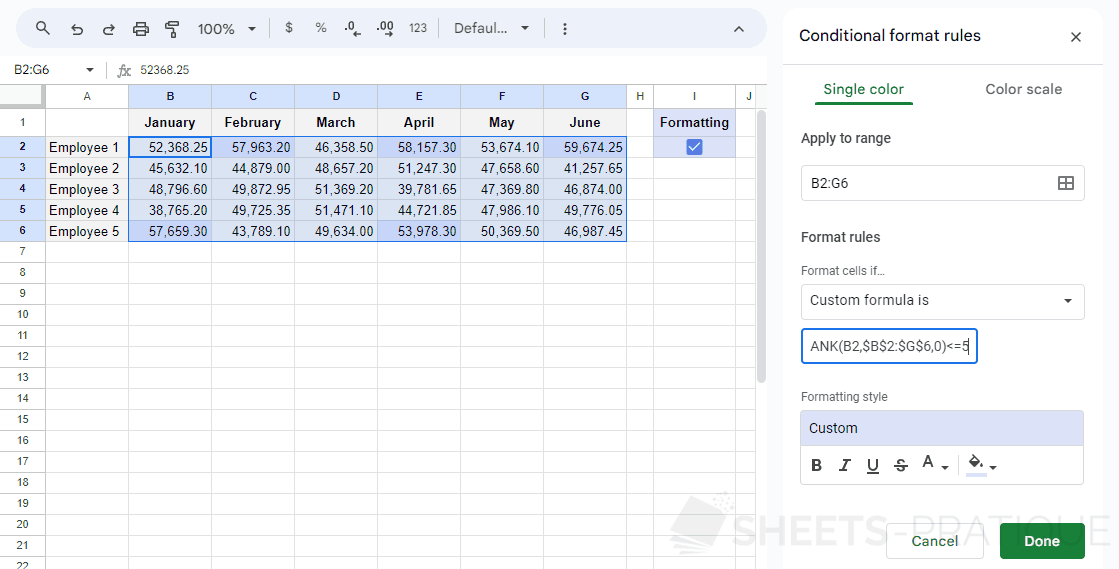Select cell with value 44,879.00

point(253,168)
